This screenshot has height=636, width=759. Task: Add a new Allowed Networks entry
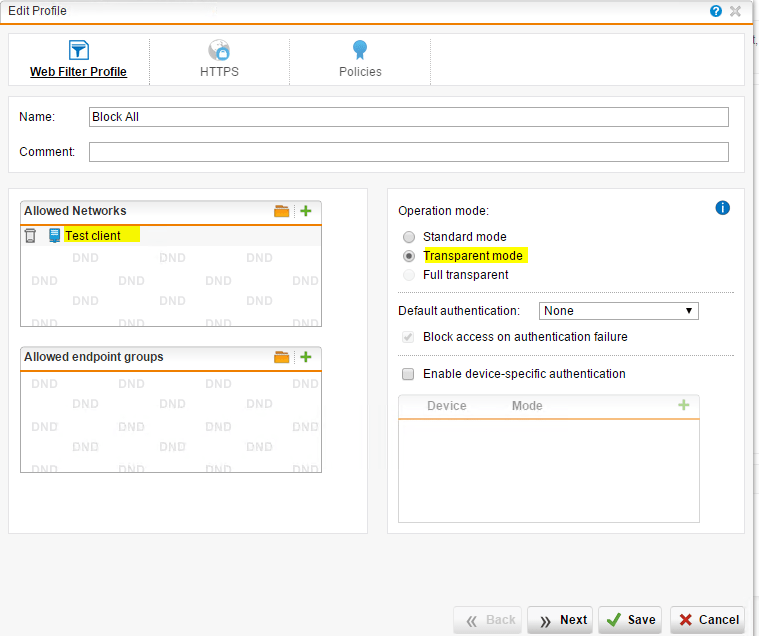pos(305,211)
